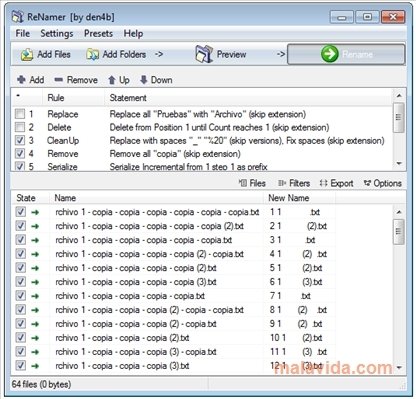This screenshot has width=416, height=399.
Task: Click the rules list scrollbar thumb
Action: point(399,117)
